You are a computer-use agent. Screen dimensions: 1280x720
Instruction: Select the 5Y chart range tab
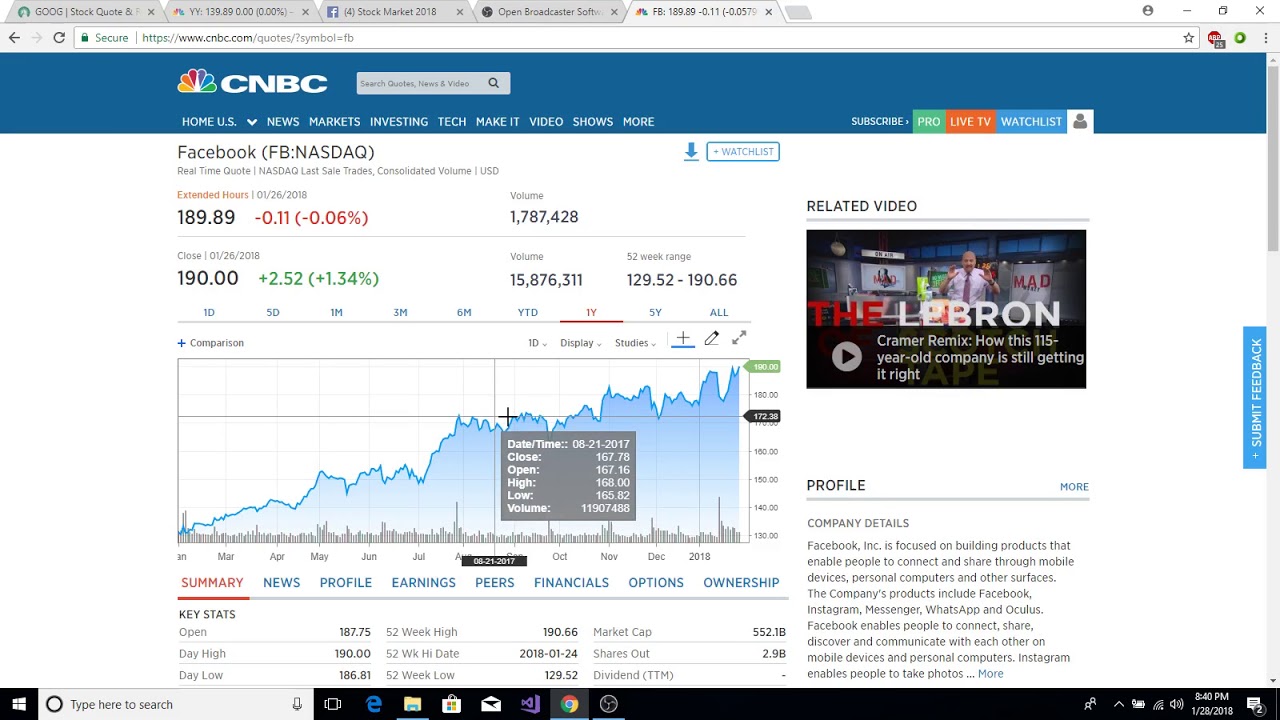[x=655, y=312]
